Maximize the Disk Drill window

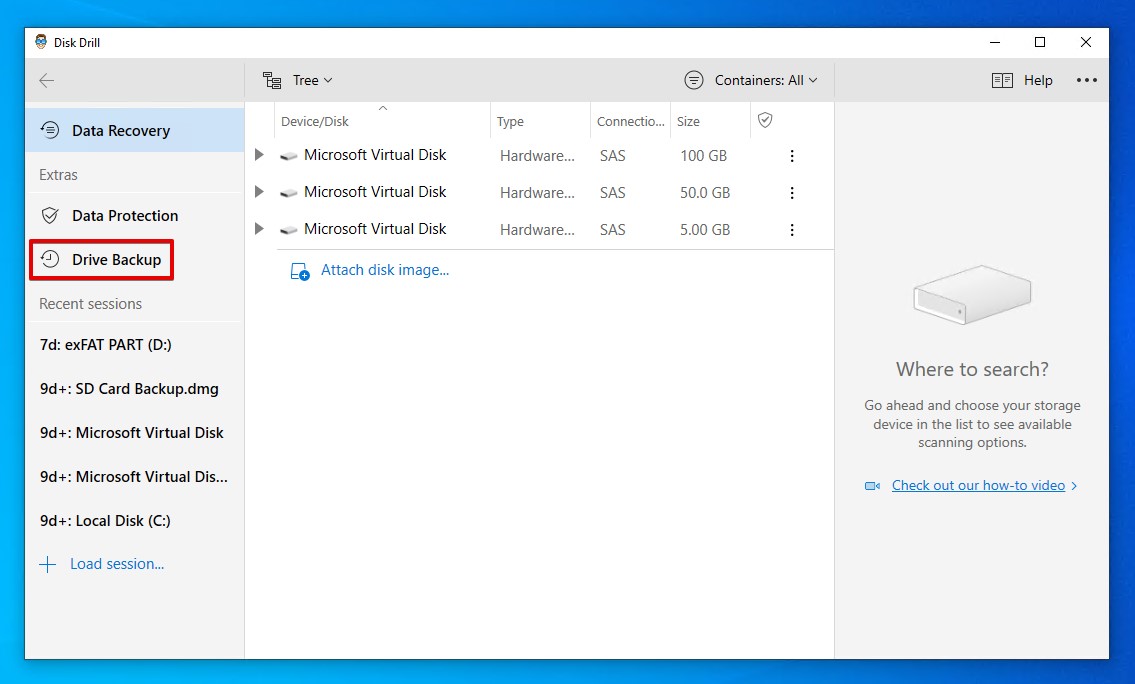[1040, 42]
